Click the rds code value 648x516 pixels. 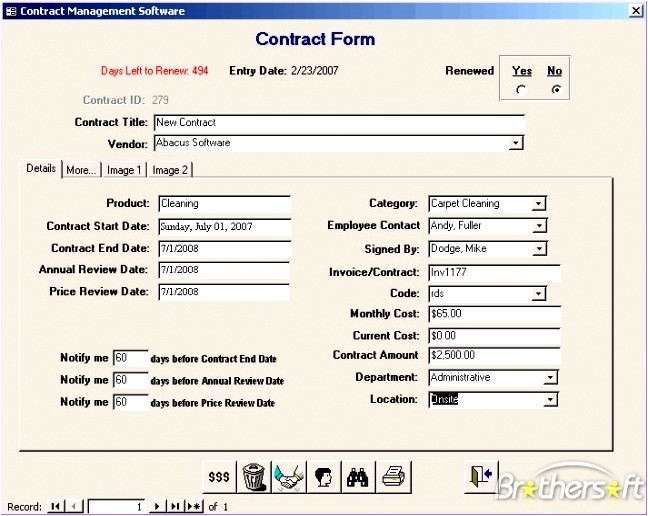coord(437,294)
